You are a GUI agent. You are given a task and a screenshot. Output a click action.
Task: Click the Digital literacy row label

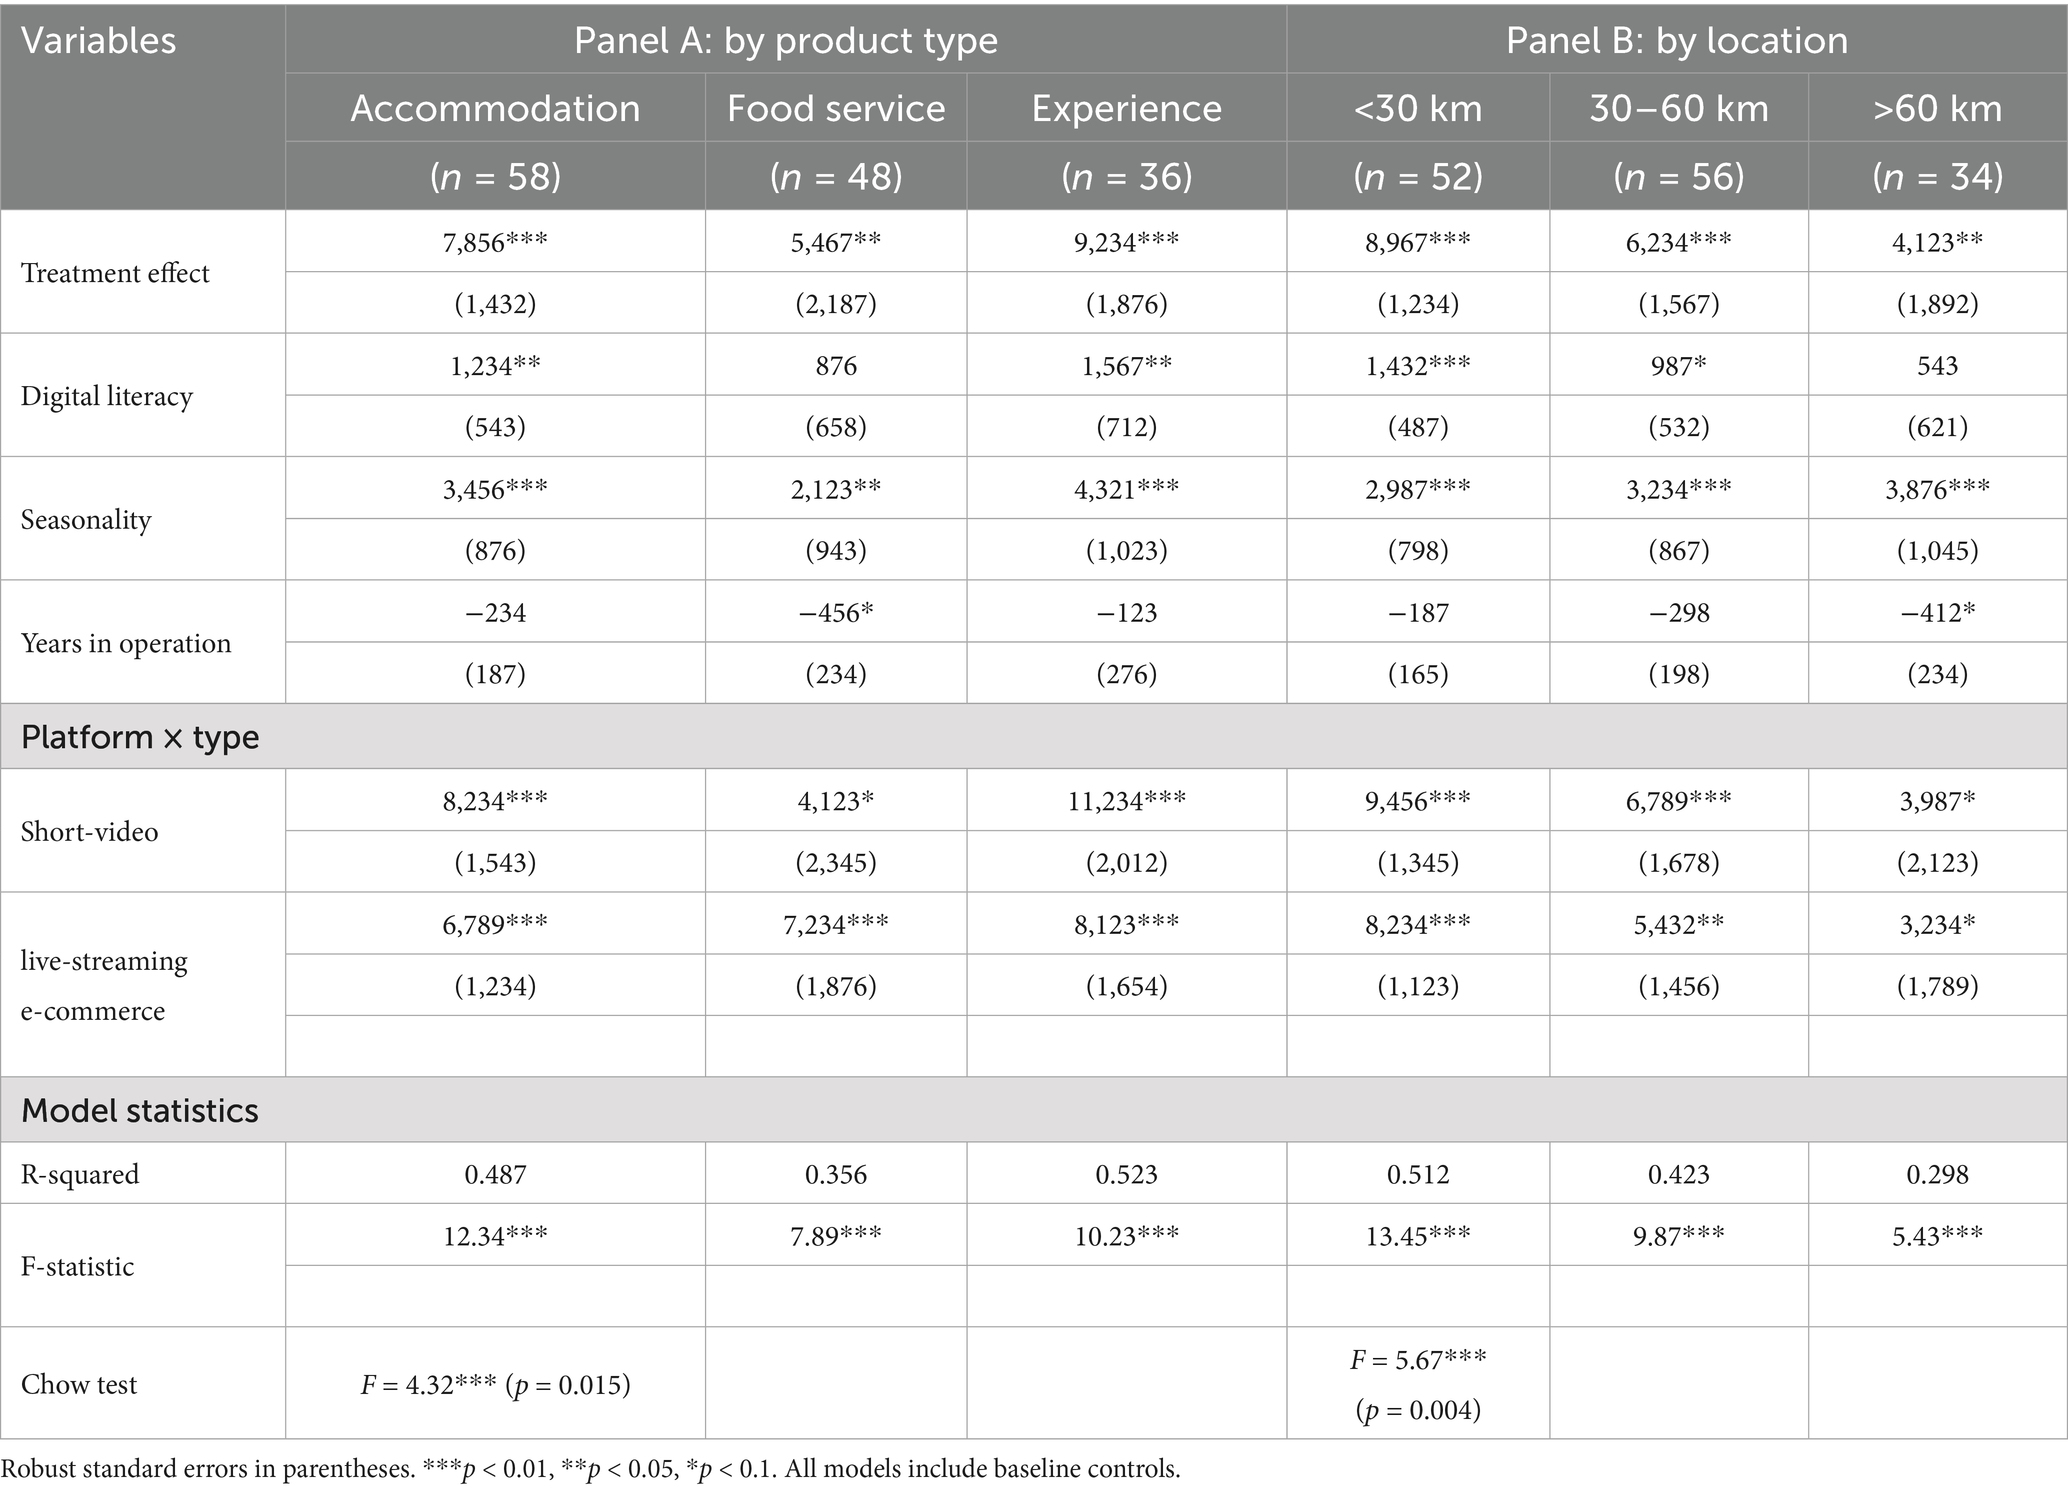click(x=106, y=396)
